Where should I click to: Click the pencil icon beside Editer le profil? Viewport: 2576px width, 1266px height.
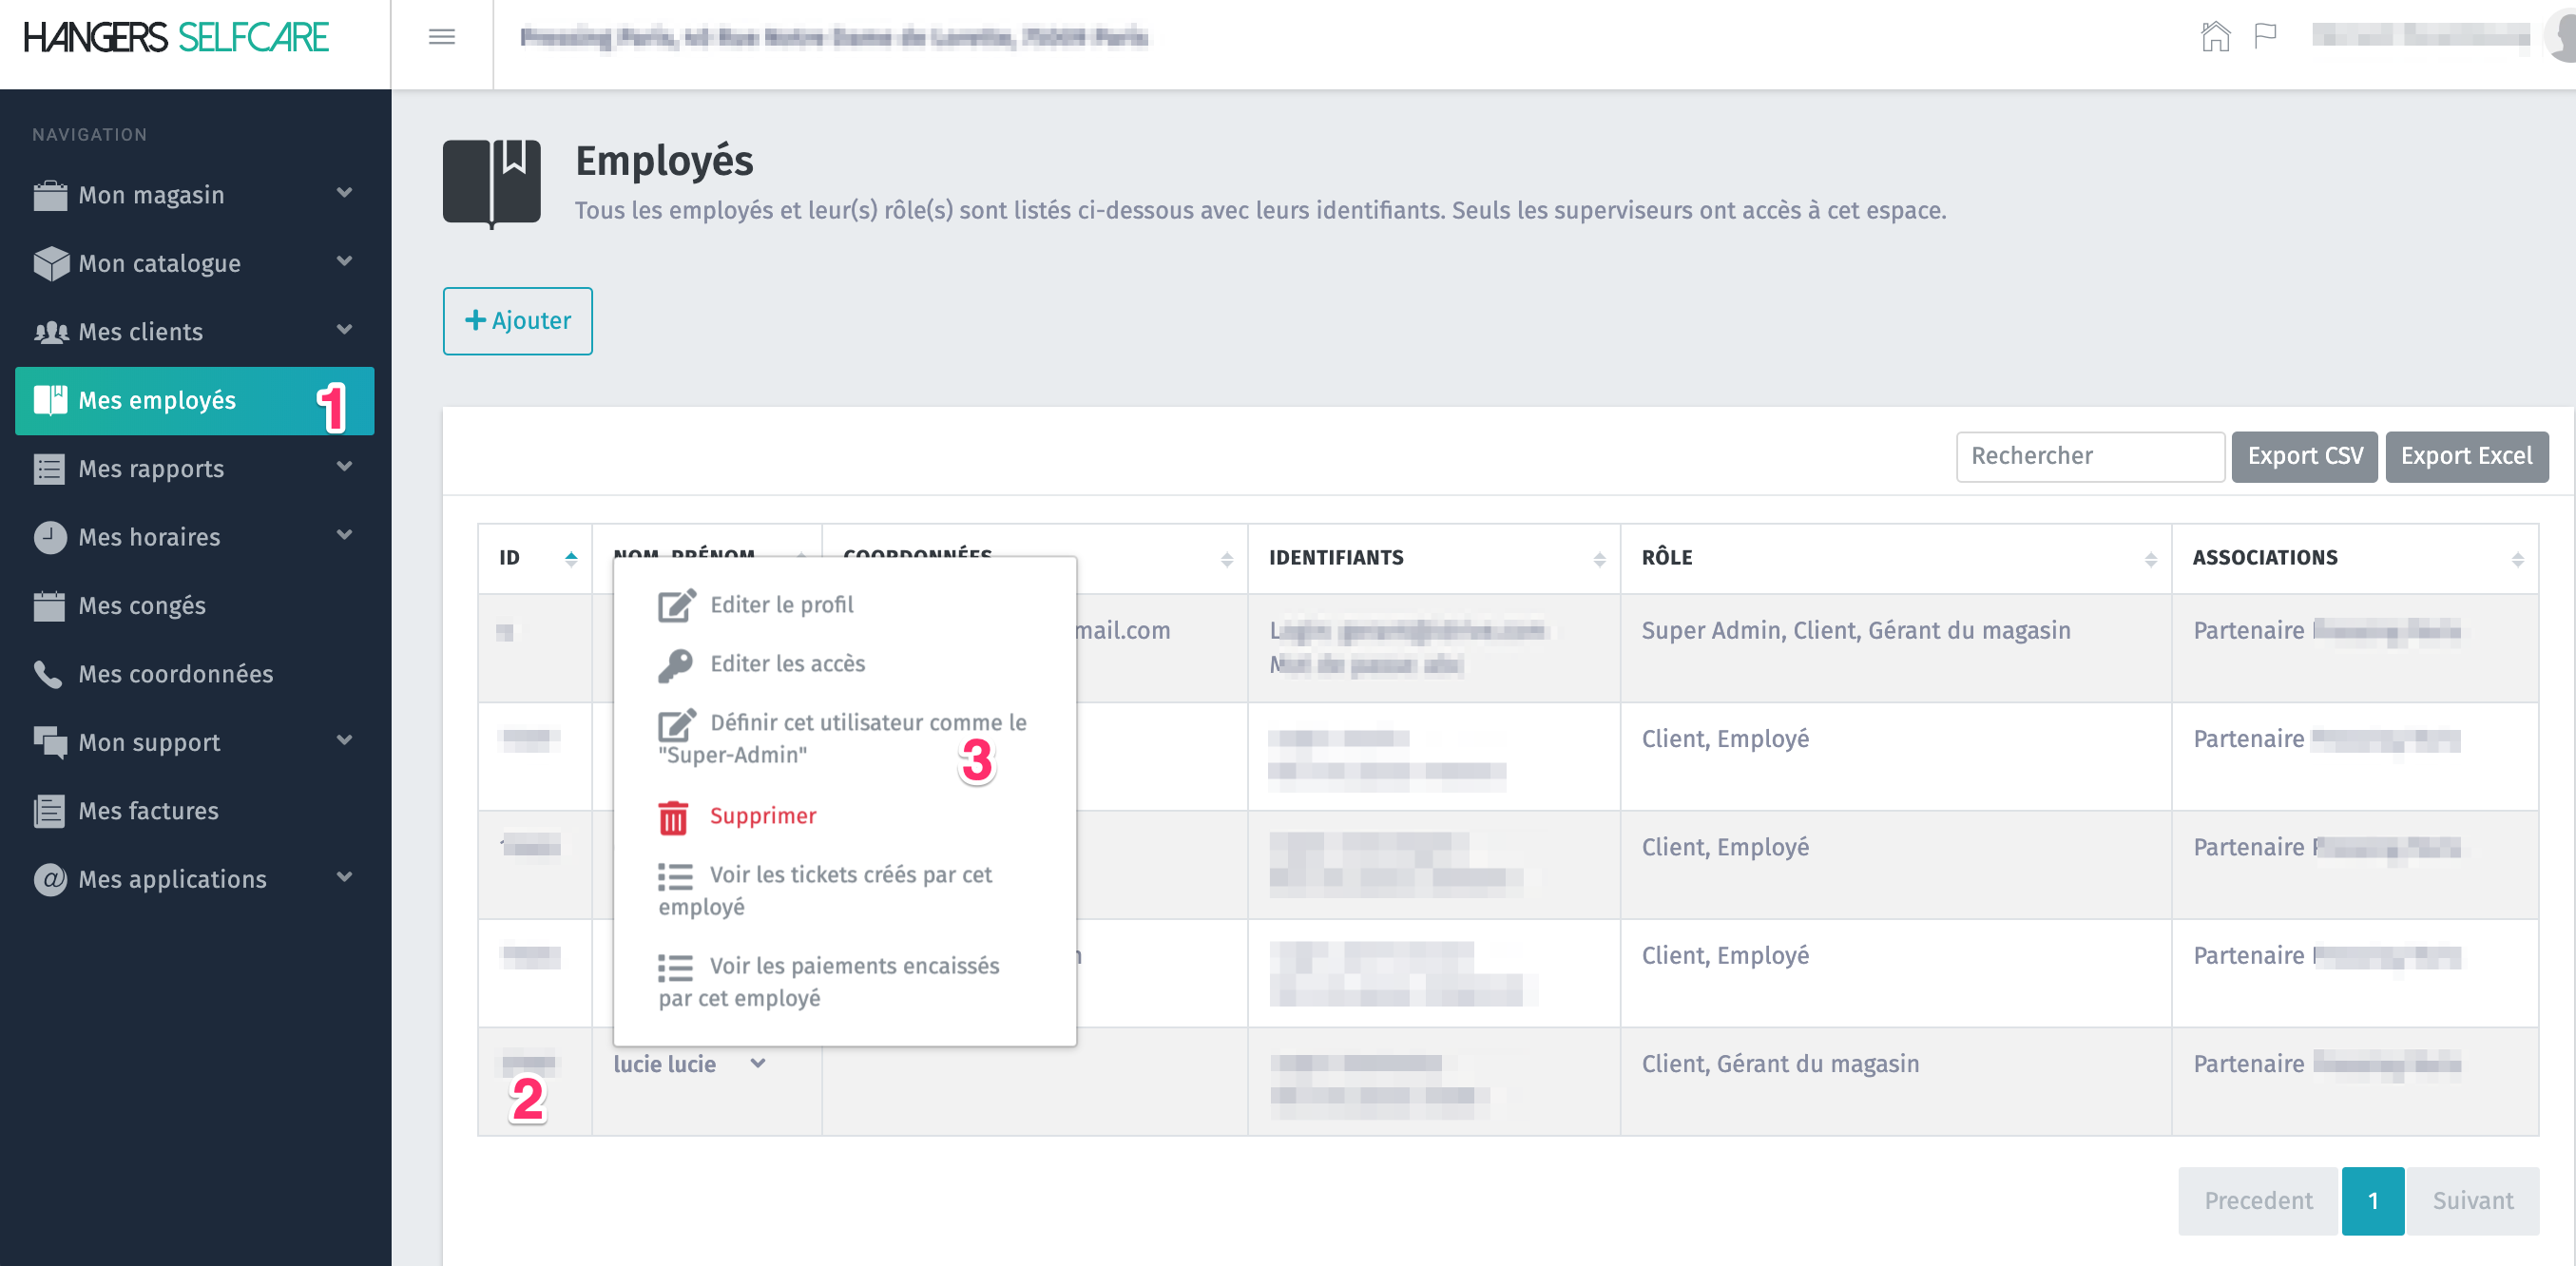click(676, 606)
